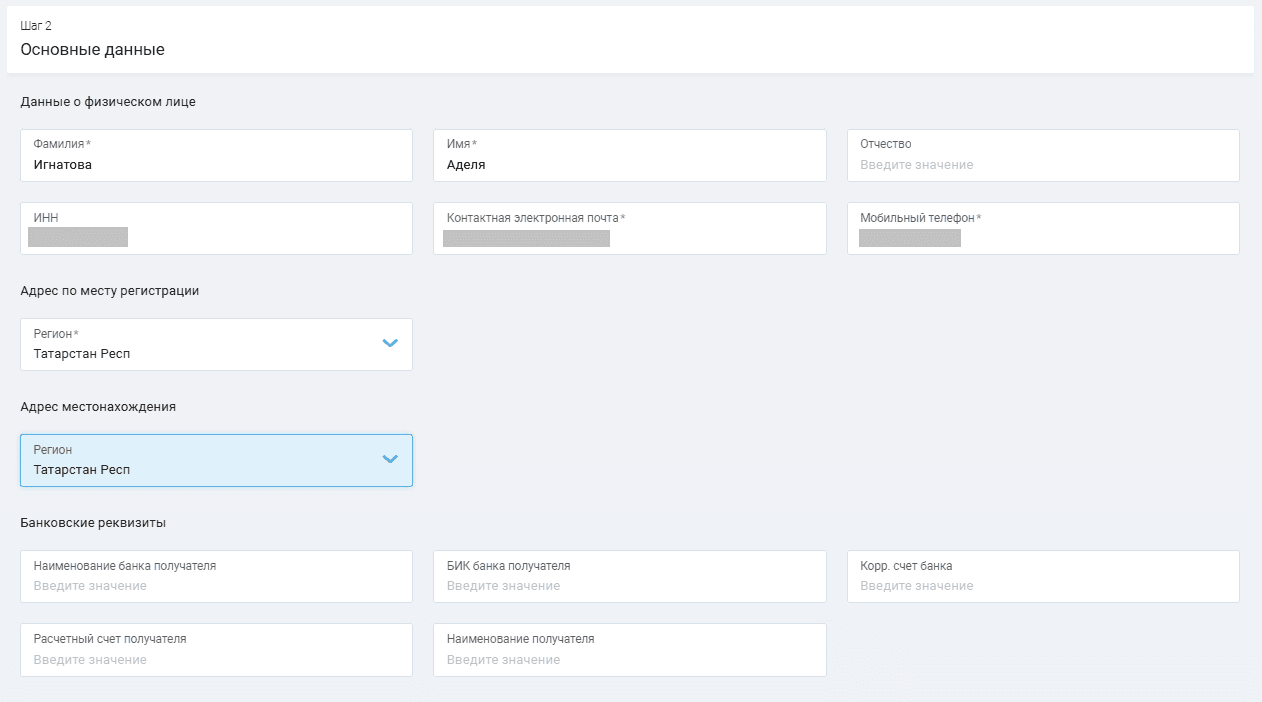Click the 'Адрес местонахождения' section title
The width and height of the screenshot is (1262, 702).
pyautogui.click(x=98, y=407)
